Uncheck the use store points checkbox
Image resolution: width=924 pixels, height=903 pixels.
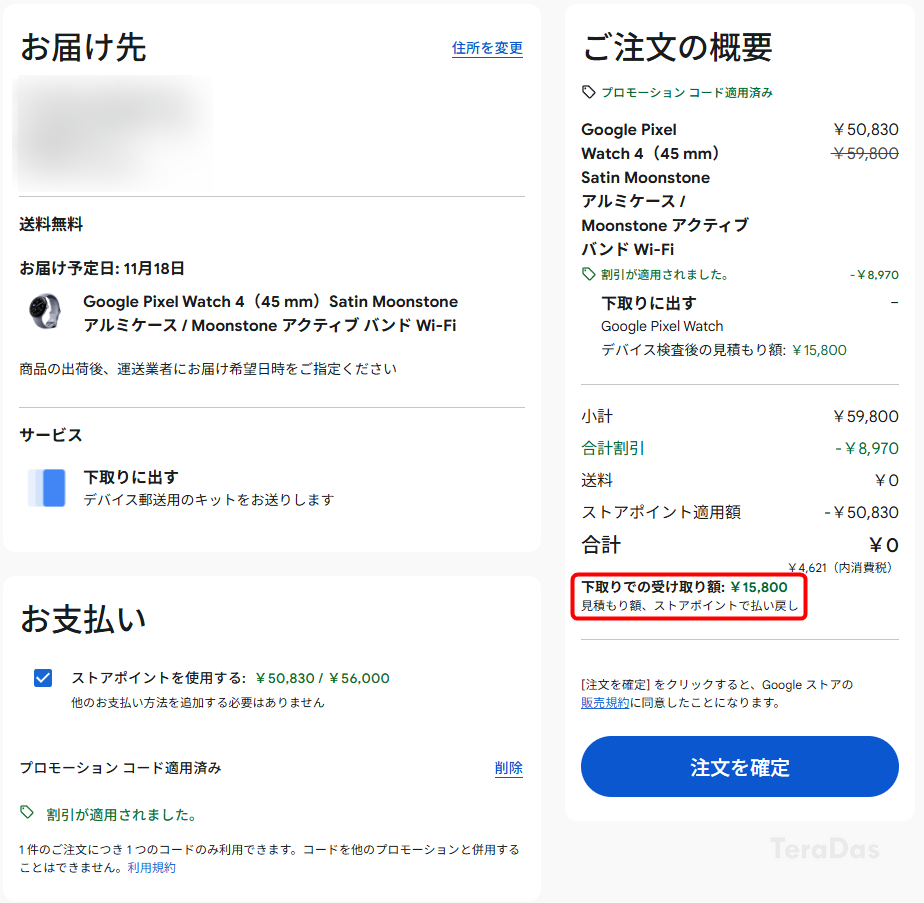click(x=43, y=678)
